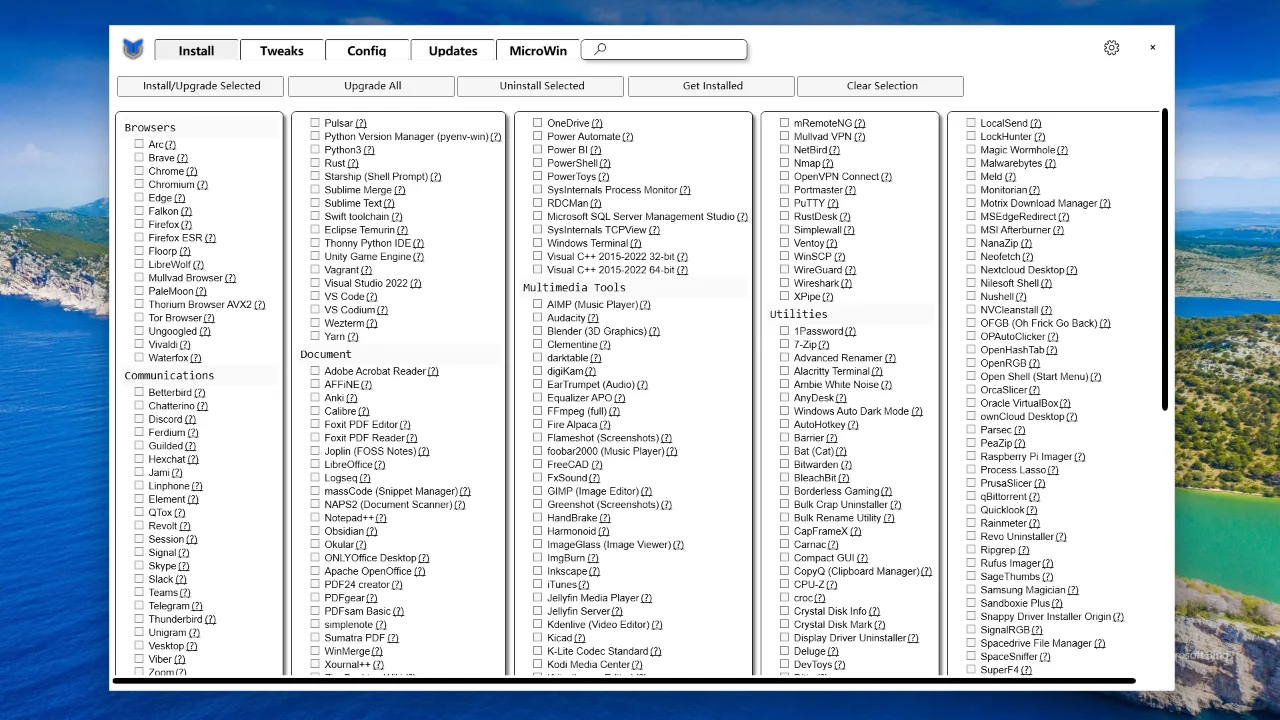
Task: Check the Obsidian checkbox
Action: click(315, 531)
